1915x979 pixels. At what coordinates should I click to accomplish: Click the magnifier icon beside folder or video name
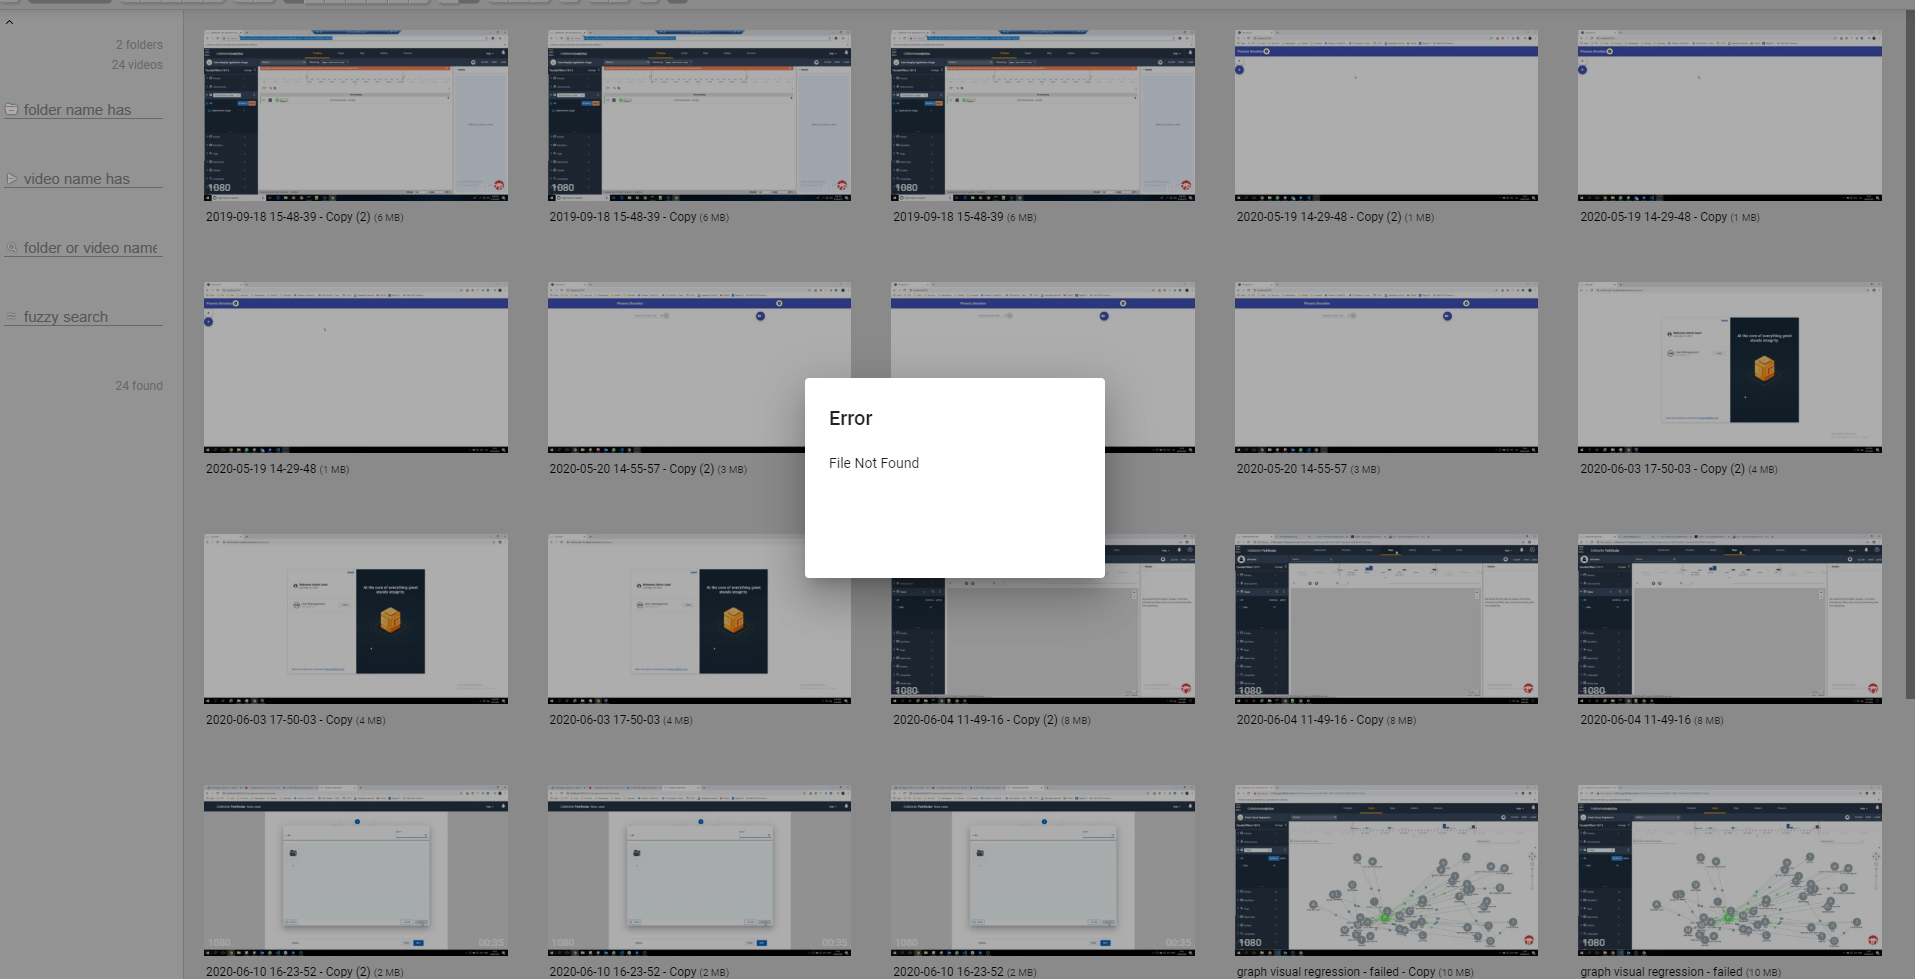point(12,247)
